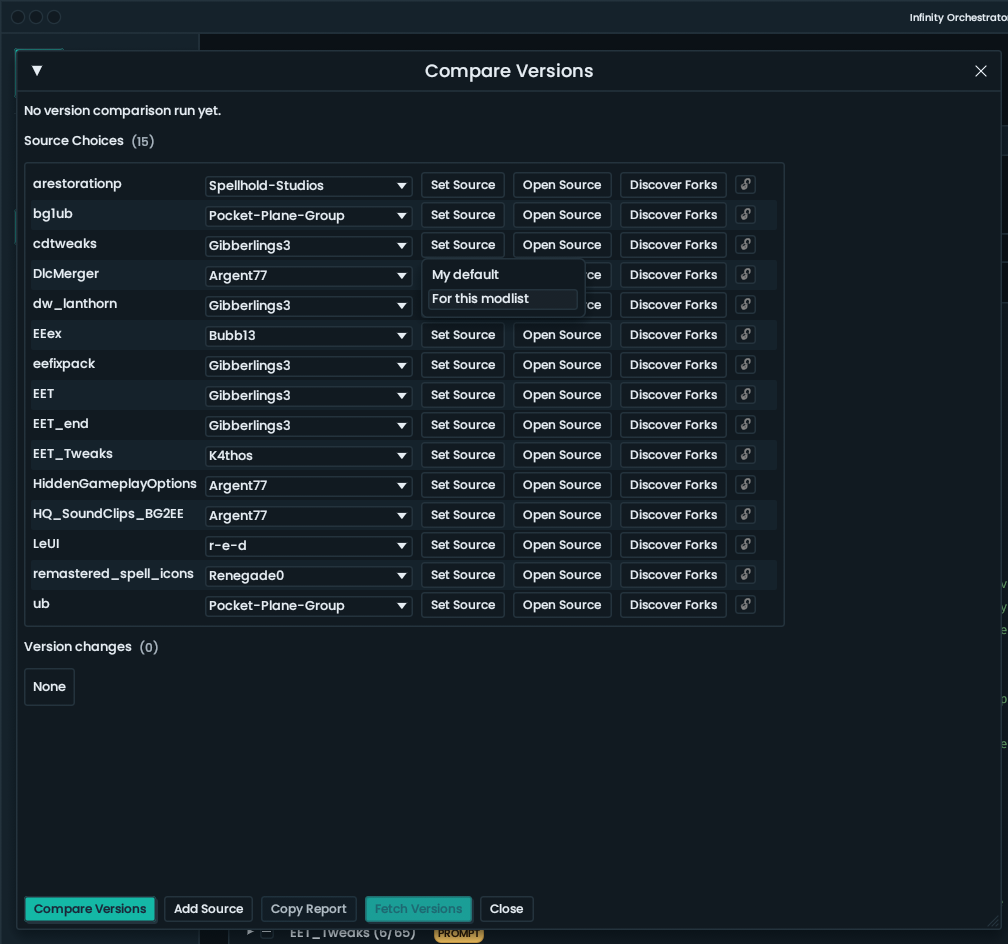Click link icon in bg1ub row
This screenshot has width=1008, height=944.
(745, 215)
